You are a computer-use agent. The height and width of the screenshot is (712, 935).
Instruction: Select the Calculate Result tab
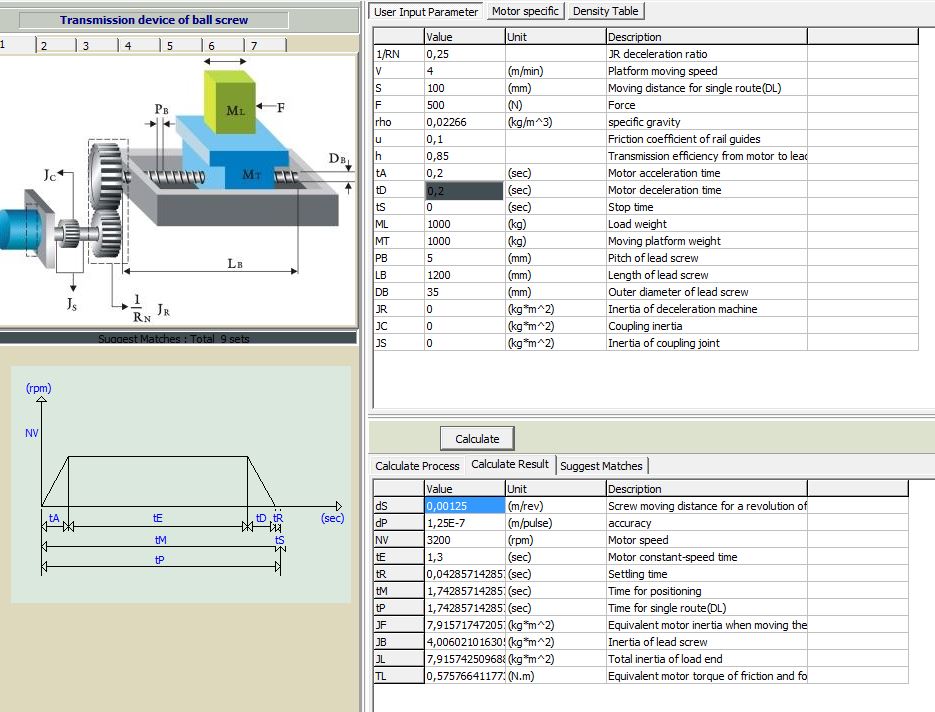[510, 464]
